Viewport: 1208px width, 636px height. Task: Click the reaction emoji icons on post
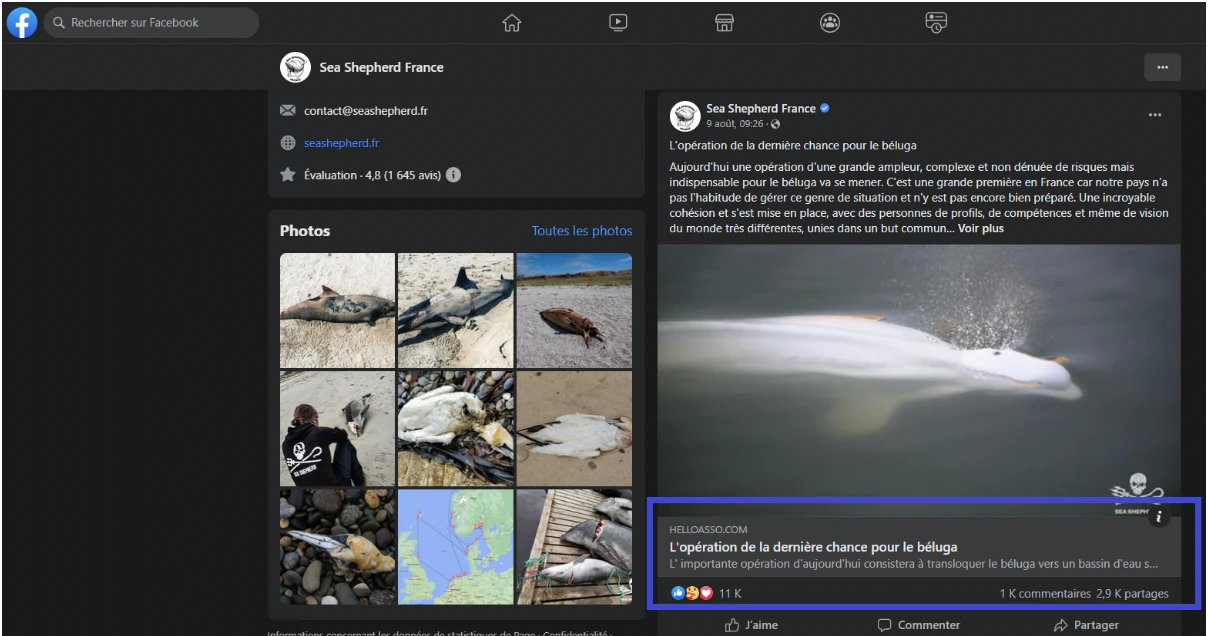[692, 593]
